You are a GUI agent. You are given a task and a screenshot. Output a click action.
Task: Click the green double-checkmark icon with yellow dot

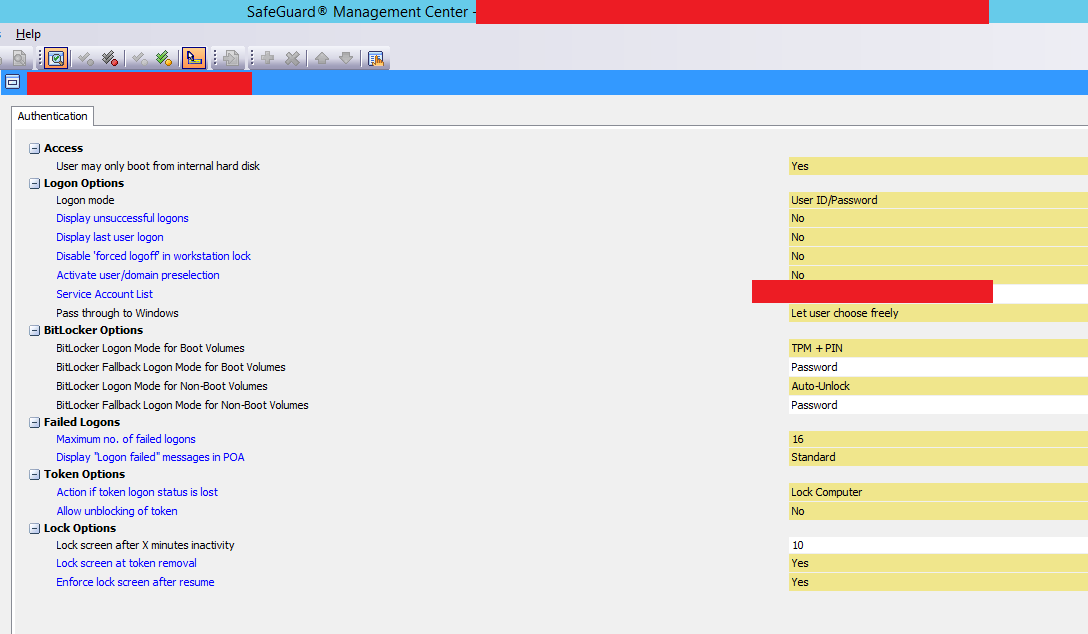pyautogui.click(x=164, y=58)
